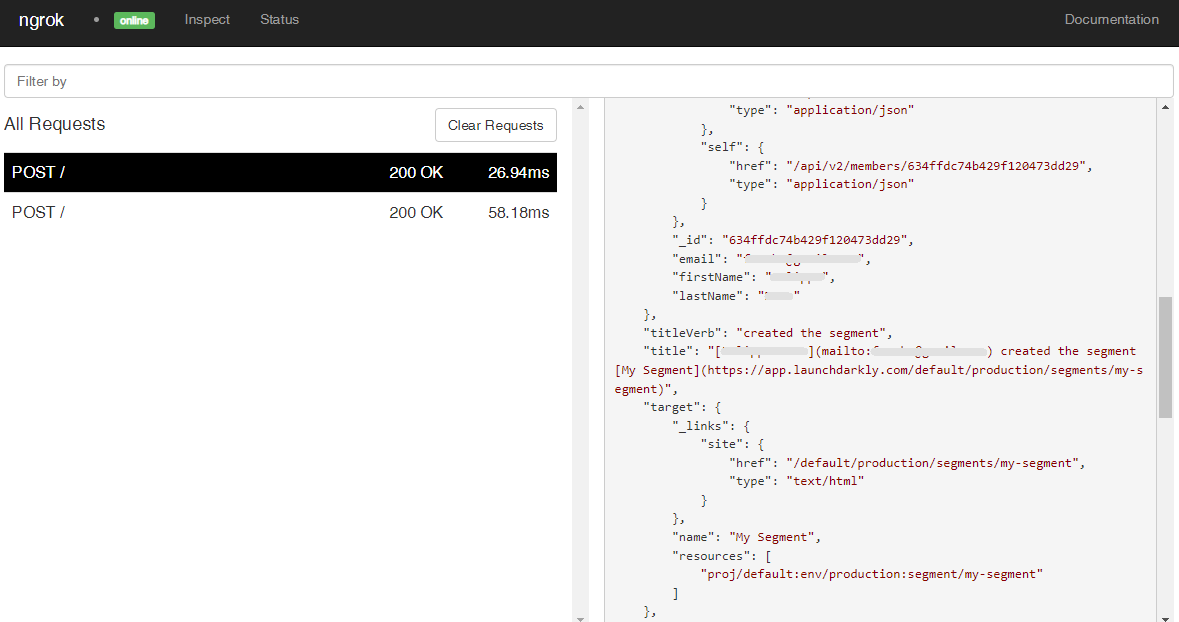Click the Clear Requests button
Viewport: 1179px width, 622px height.
[x=496, y=125]
